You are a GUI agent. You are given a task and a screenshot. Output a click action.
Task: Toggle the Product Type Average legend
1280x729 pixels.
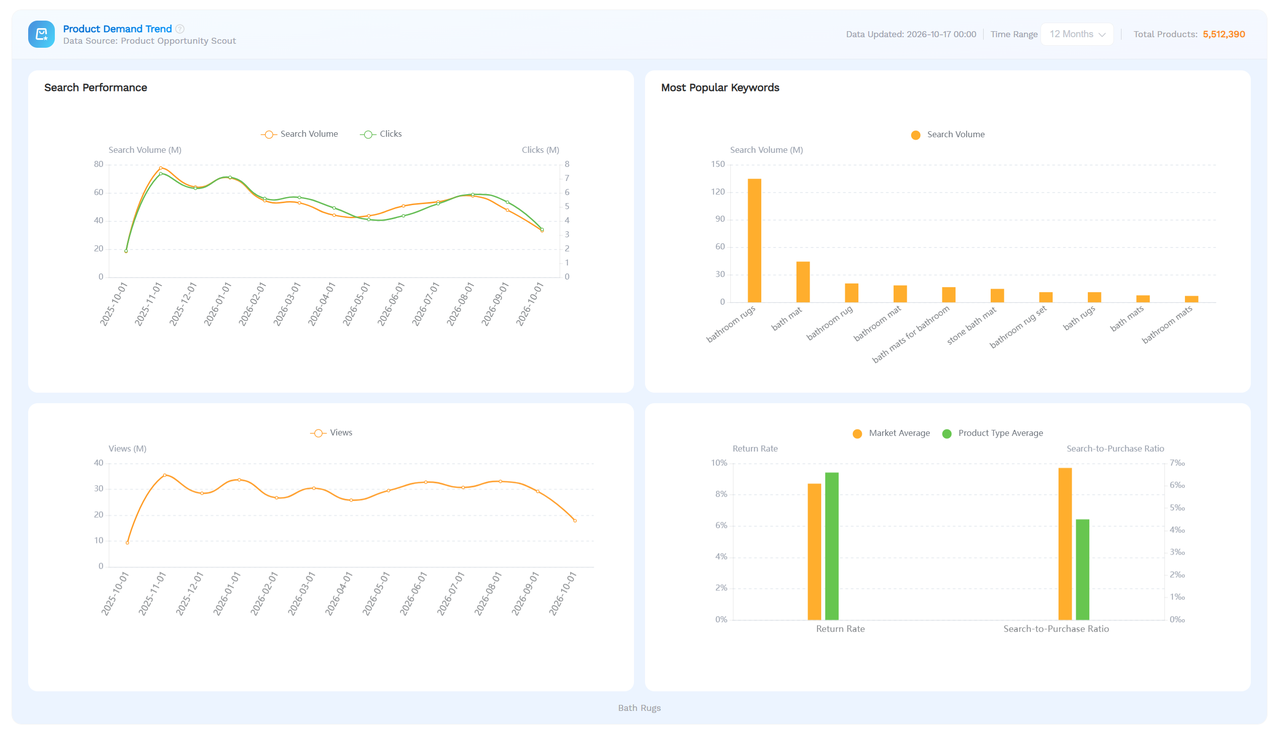pyautogui.click(x=993, y=433)
